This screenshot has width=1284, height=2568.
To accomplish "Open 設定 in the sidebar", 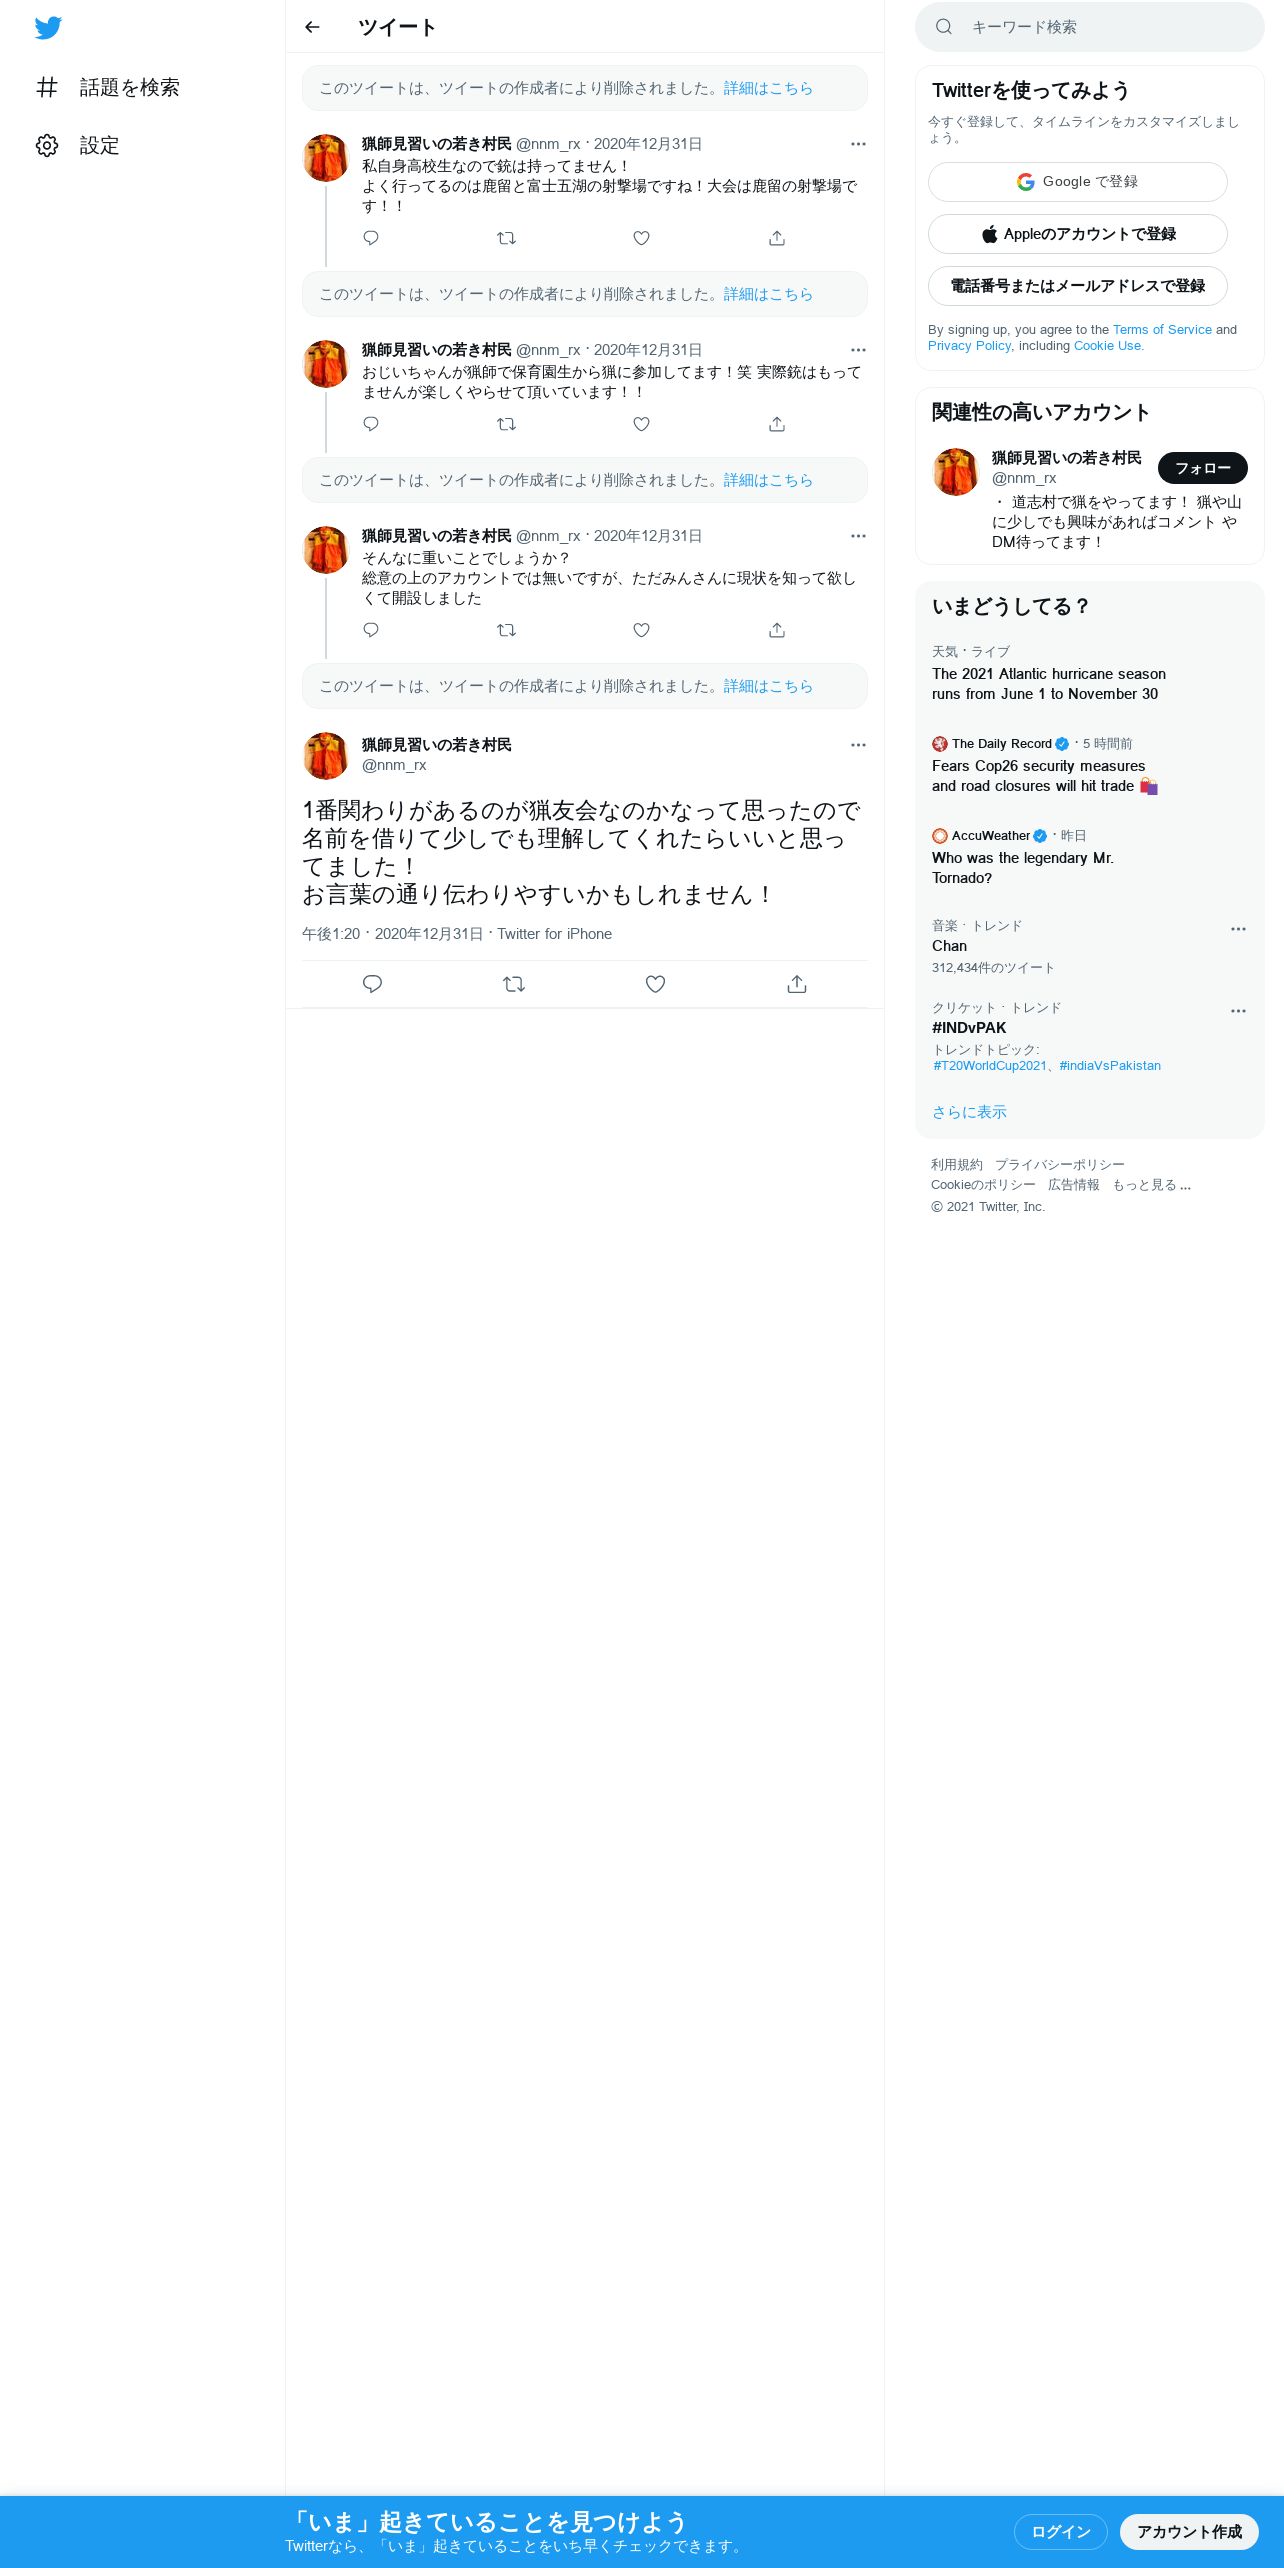I will click(78, 145).
